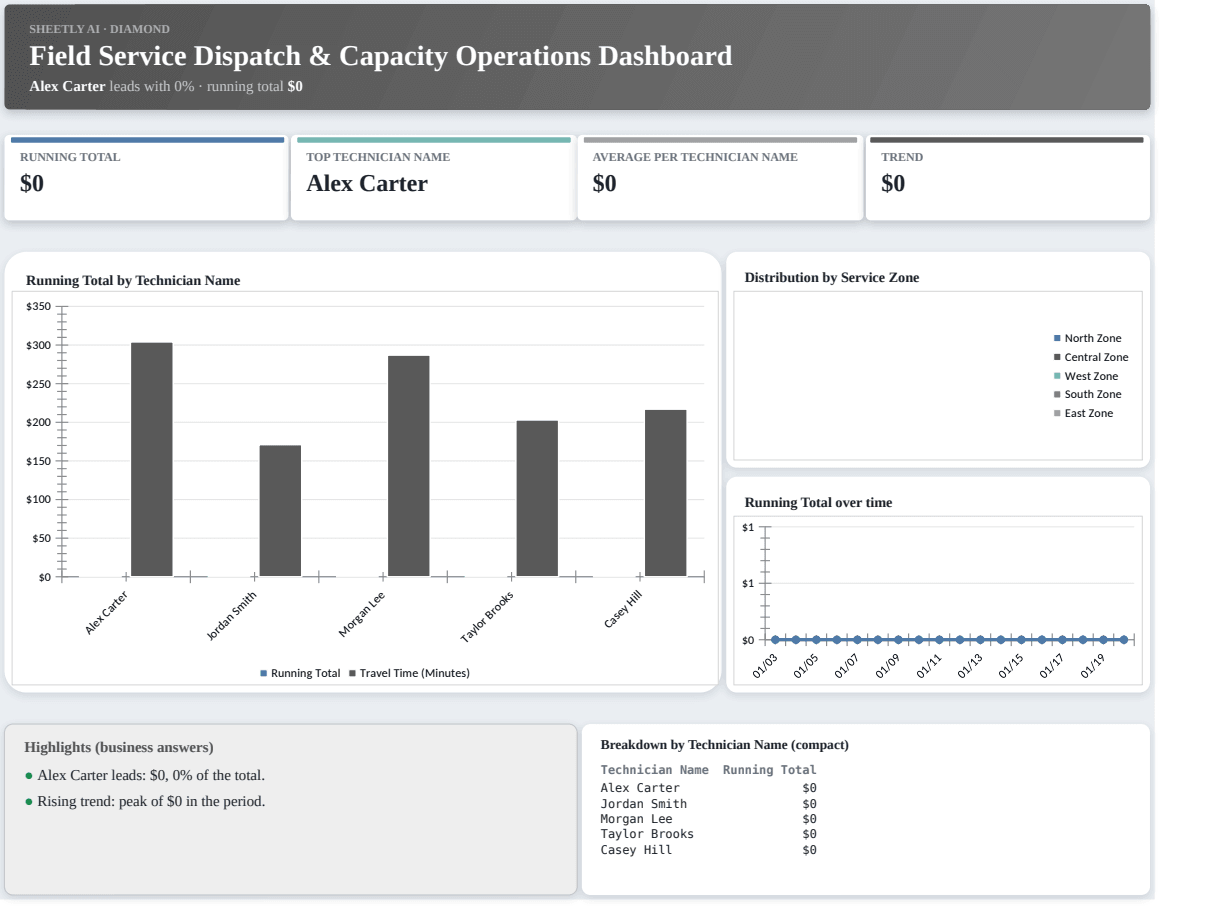This screenshot has width=1227, height=922.
Task: Click the $50 y-axis label
Action: pos(43,538)
